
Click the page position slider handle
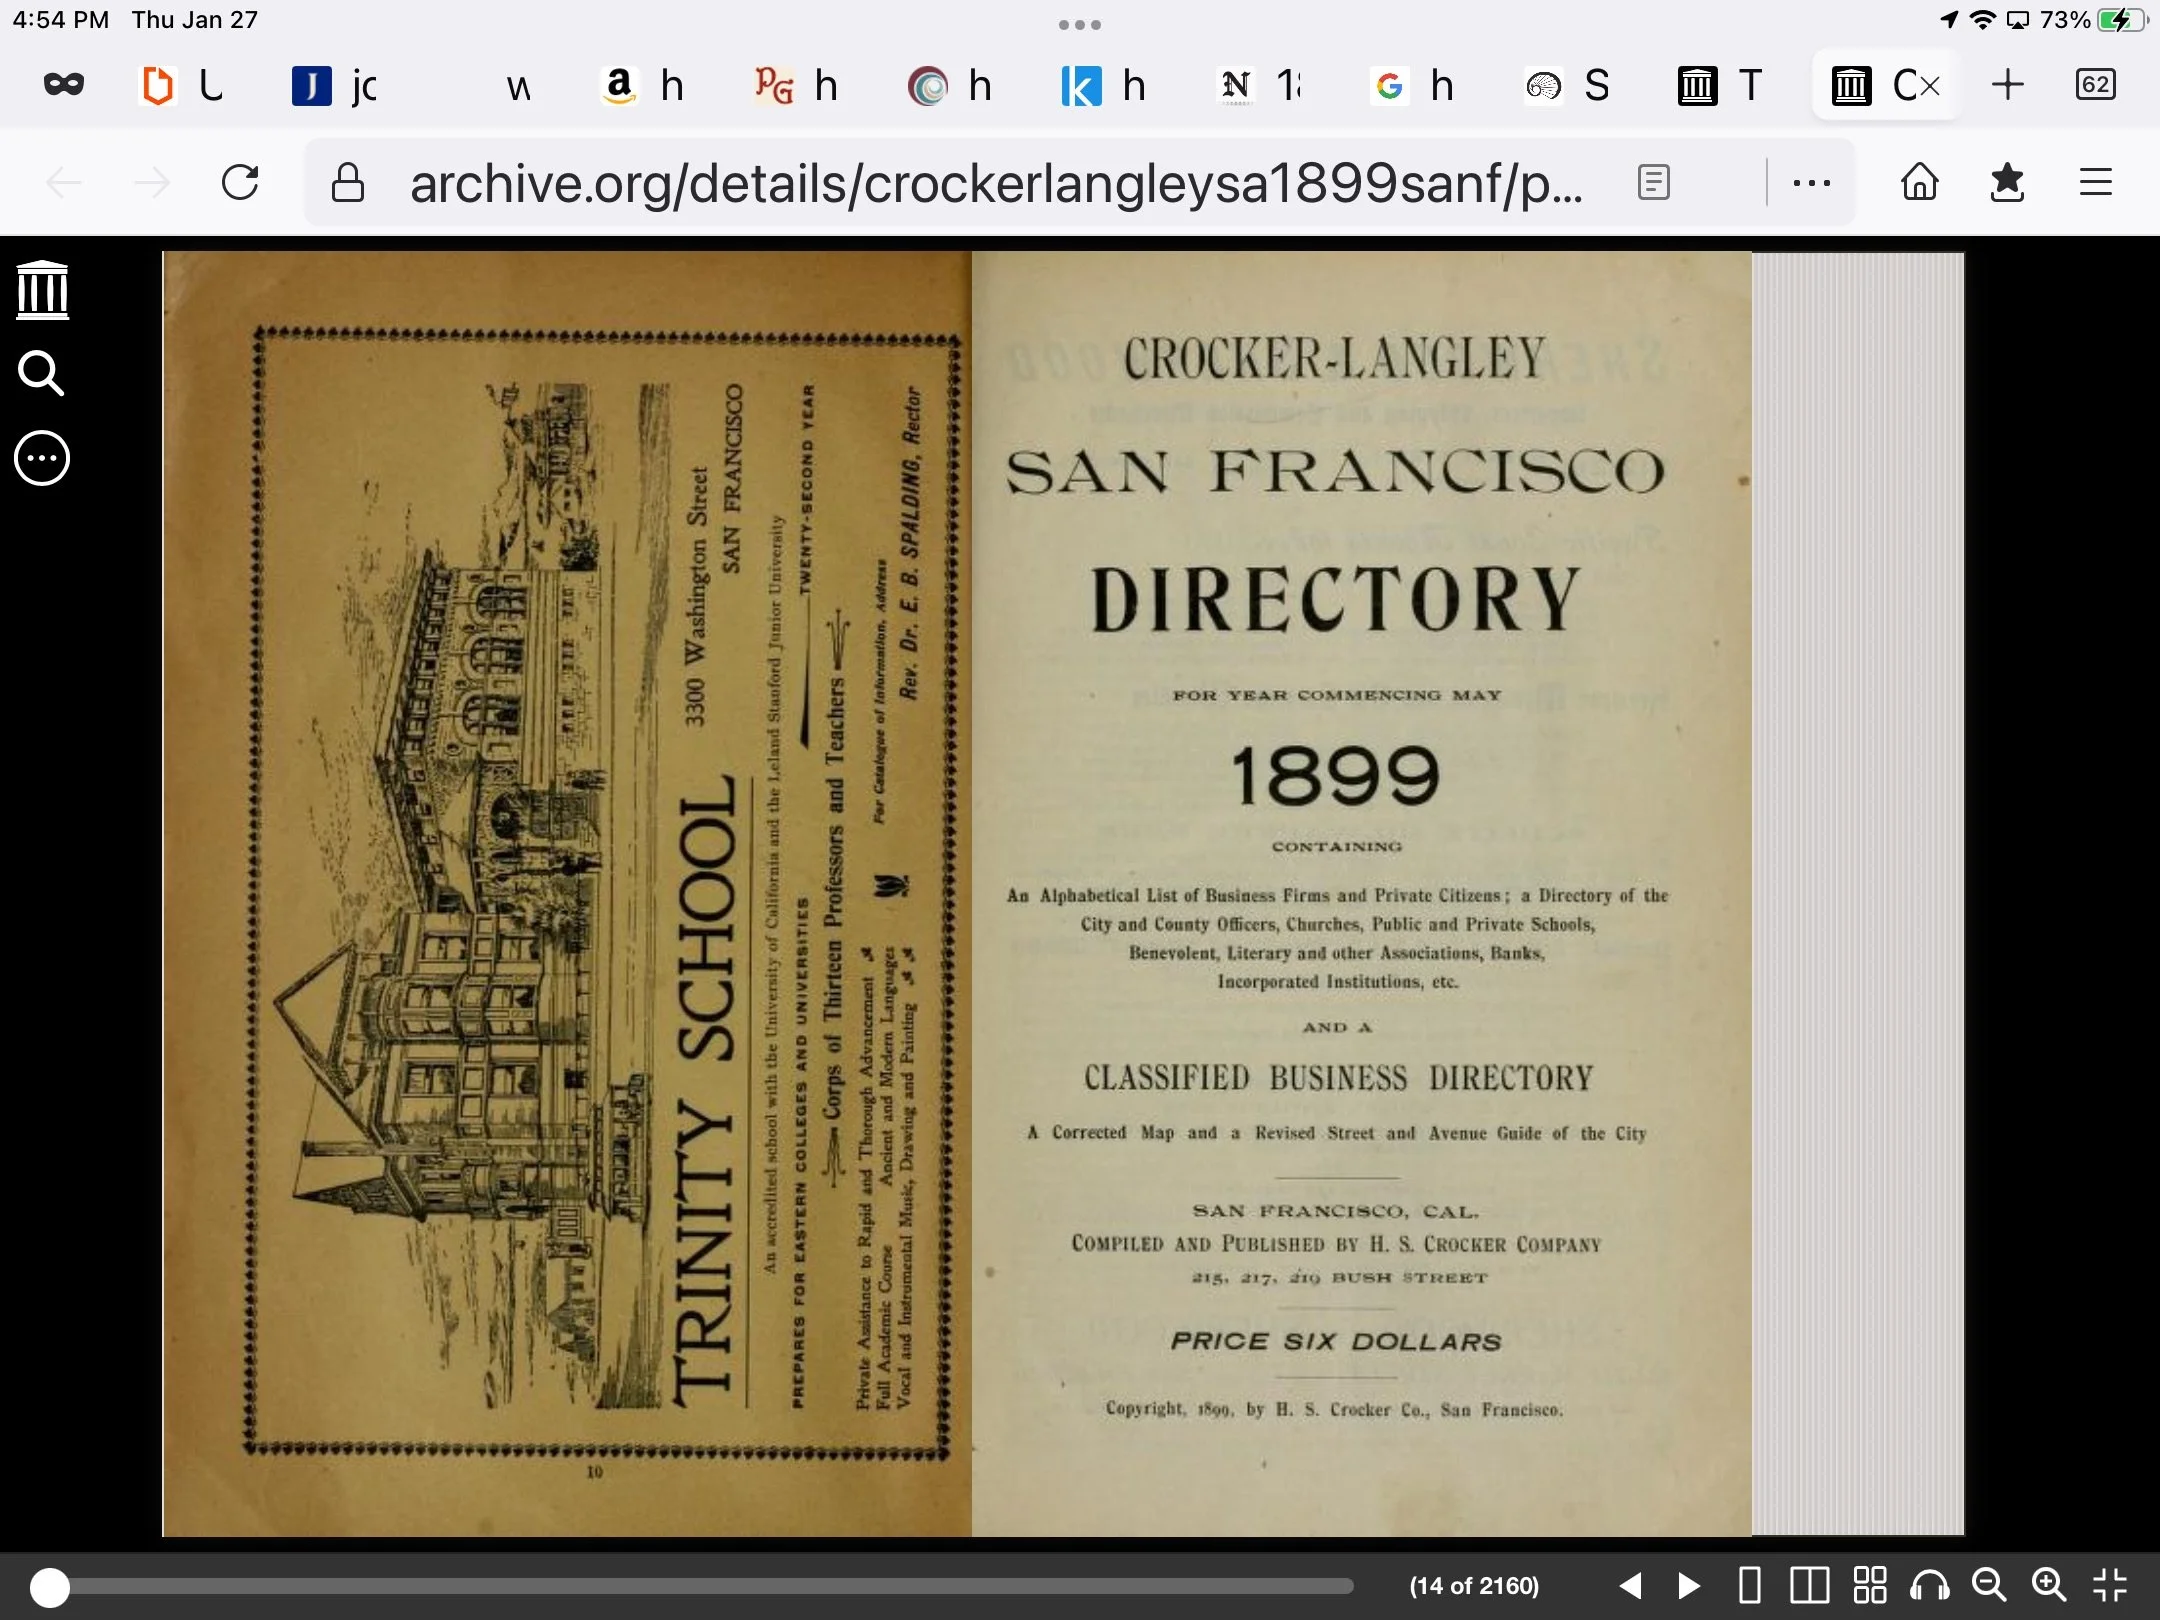(x=50, y=1587)
